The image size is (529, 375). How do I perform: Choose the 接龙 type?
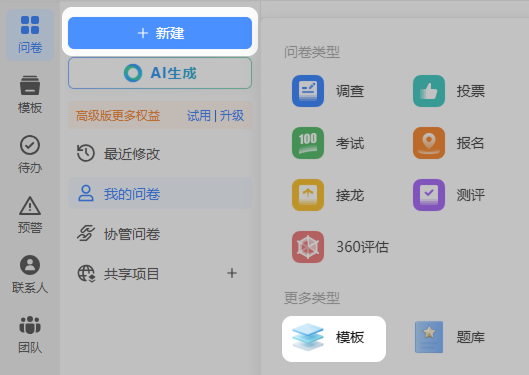tap(328, 195)
